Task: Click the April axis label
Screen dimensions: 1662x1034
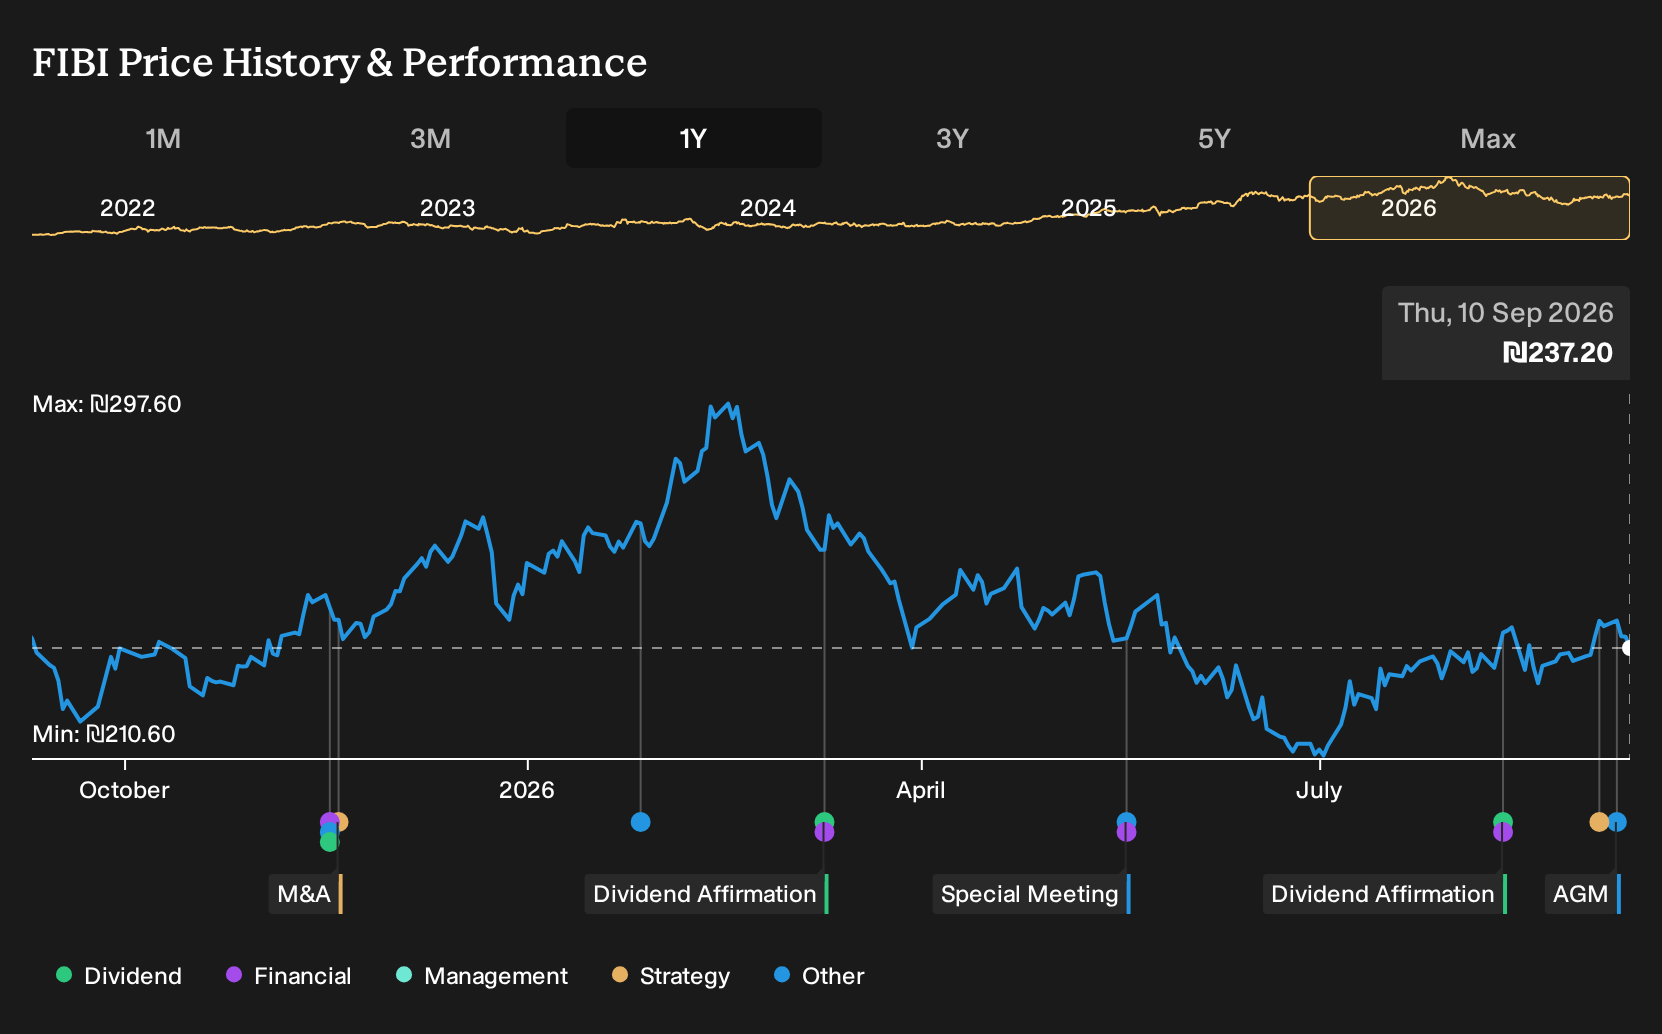Action: (x=921, y=790)
